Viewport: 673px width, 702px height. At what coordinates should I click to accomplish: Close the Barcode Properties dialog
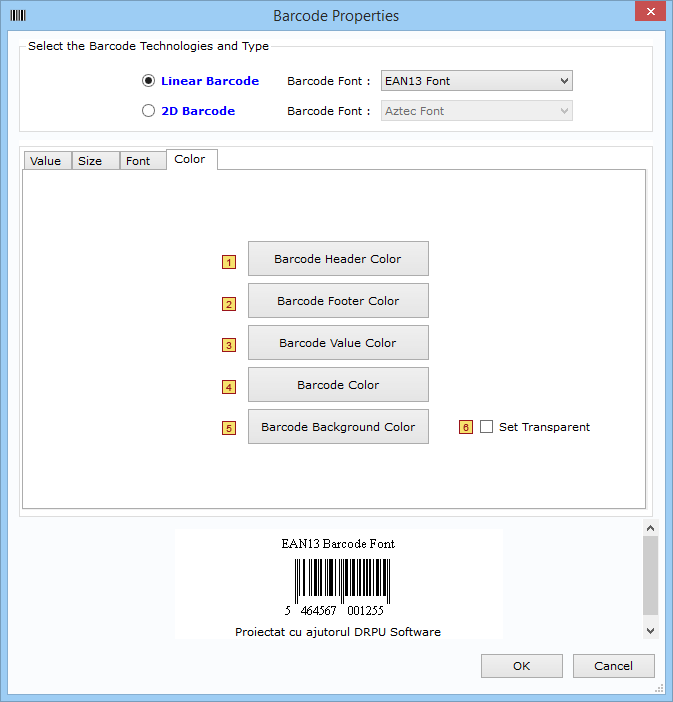(651, 11)
